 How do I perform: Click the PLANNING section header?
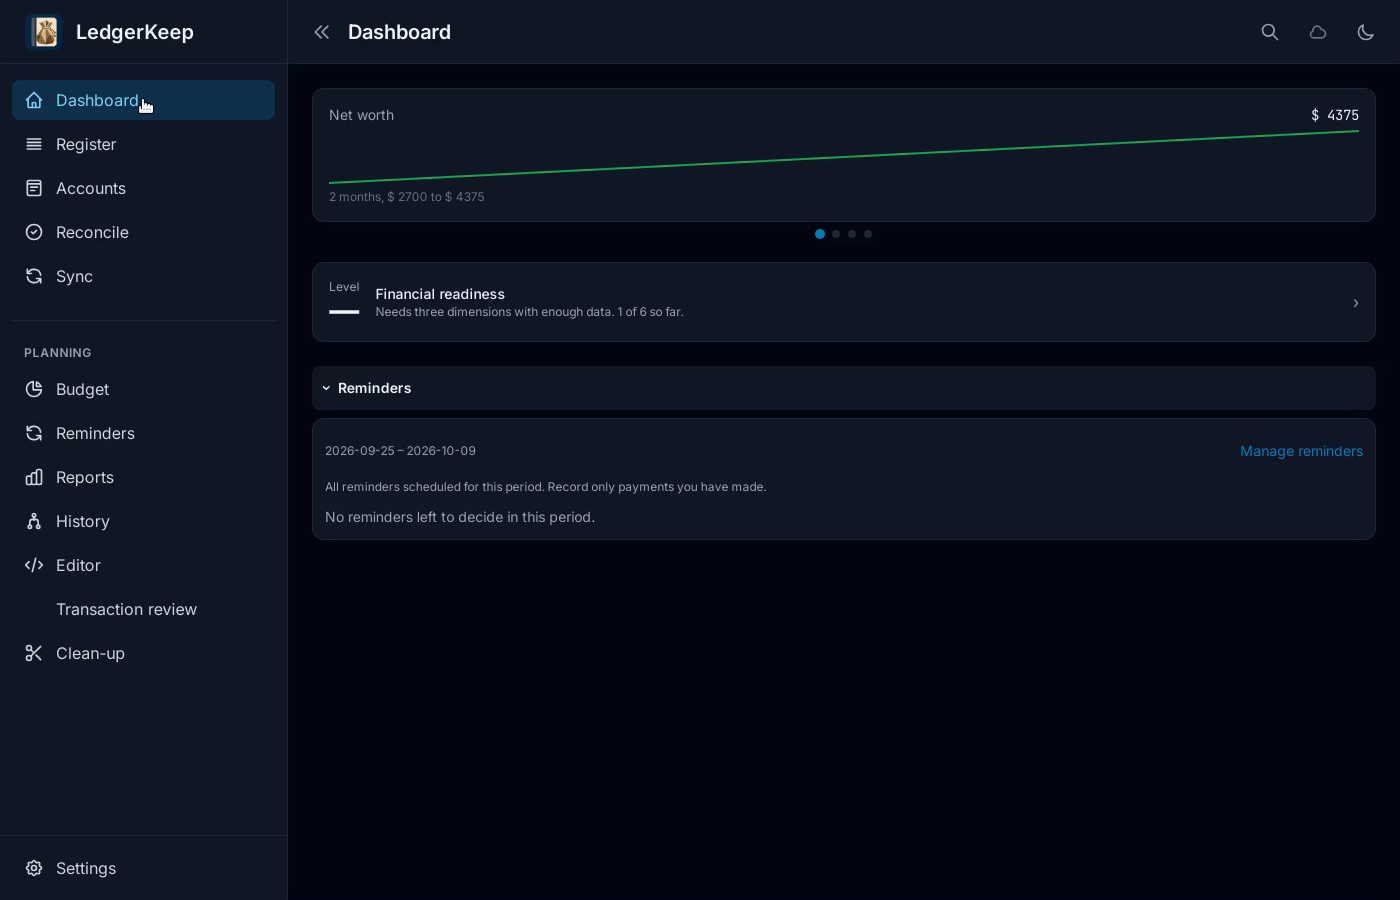point(58,353)
